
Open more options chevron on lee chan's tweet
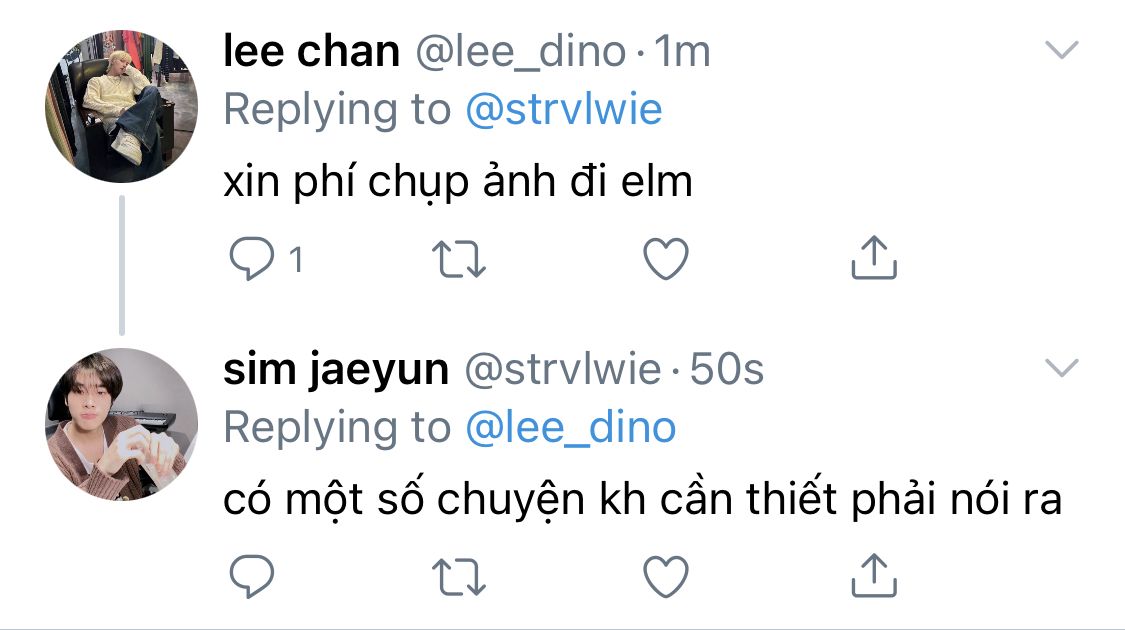pos(1061,50)
